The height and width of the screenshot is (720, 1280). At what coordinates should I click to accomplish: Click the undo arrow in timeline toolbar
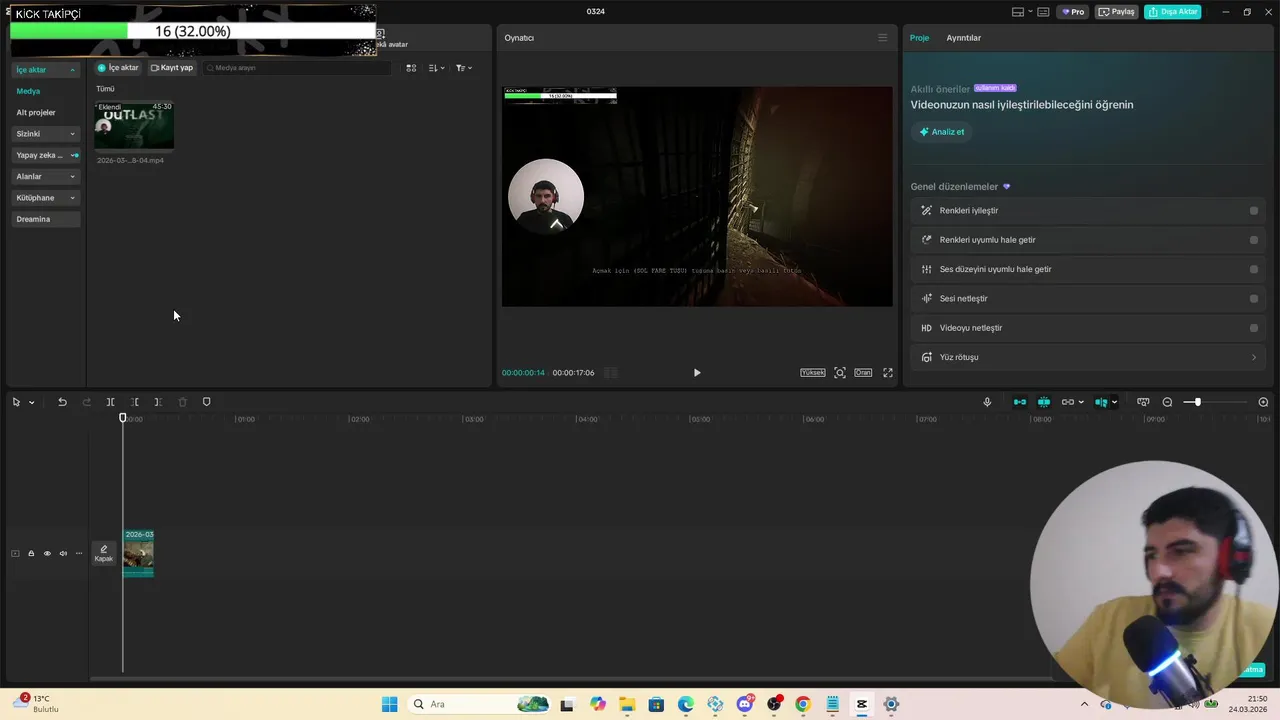(62, 402)
